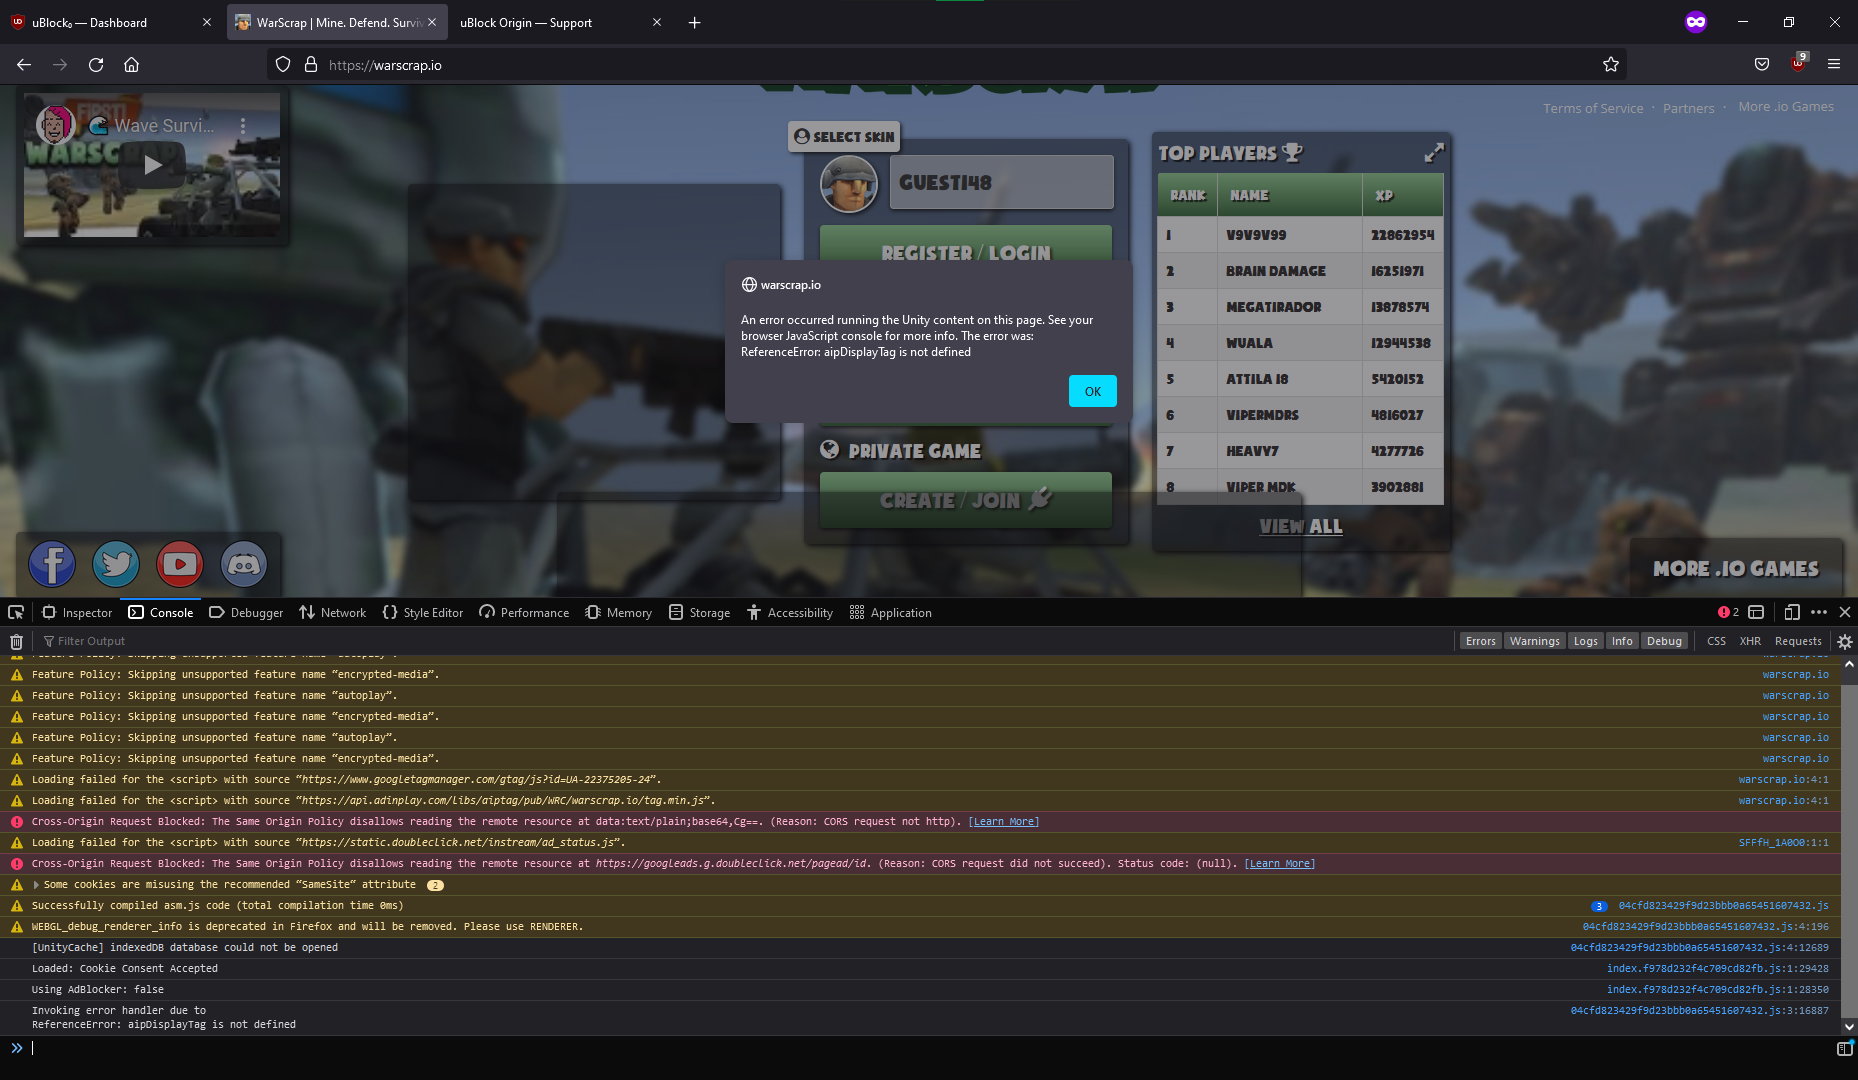The image size is (1858, 1080).
Task: Open the Twitter page icon
Action: click(115, 564)
